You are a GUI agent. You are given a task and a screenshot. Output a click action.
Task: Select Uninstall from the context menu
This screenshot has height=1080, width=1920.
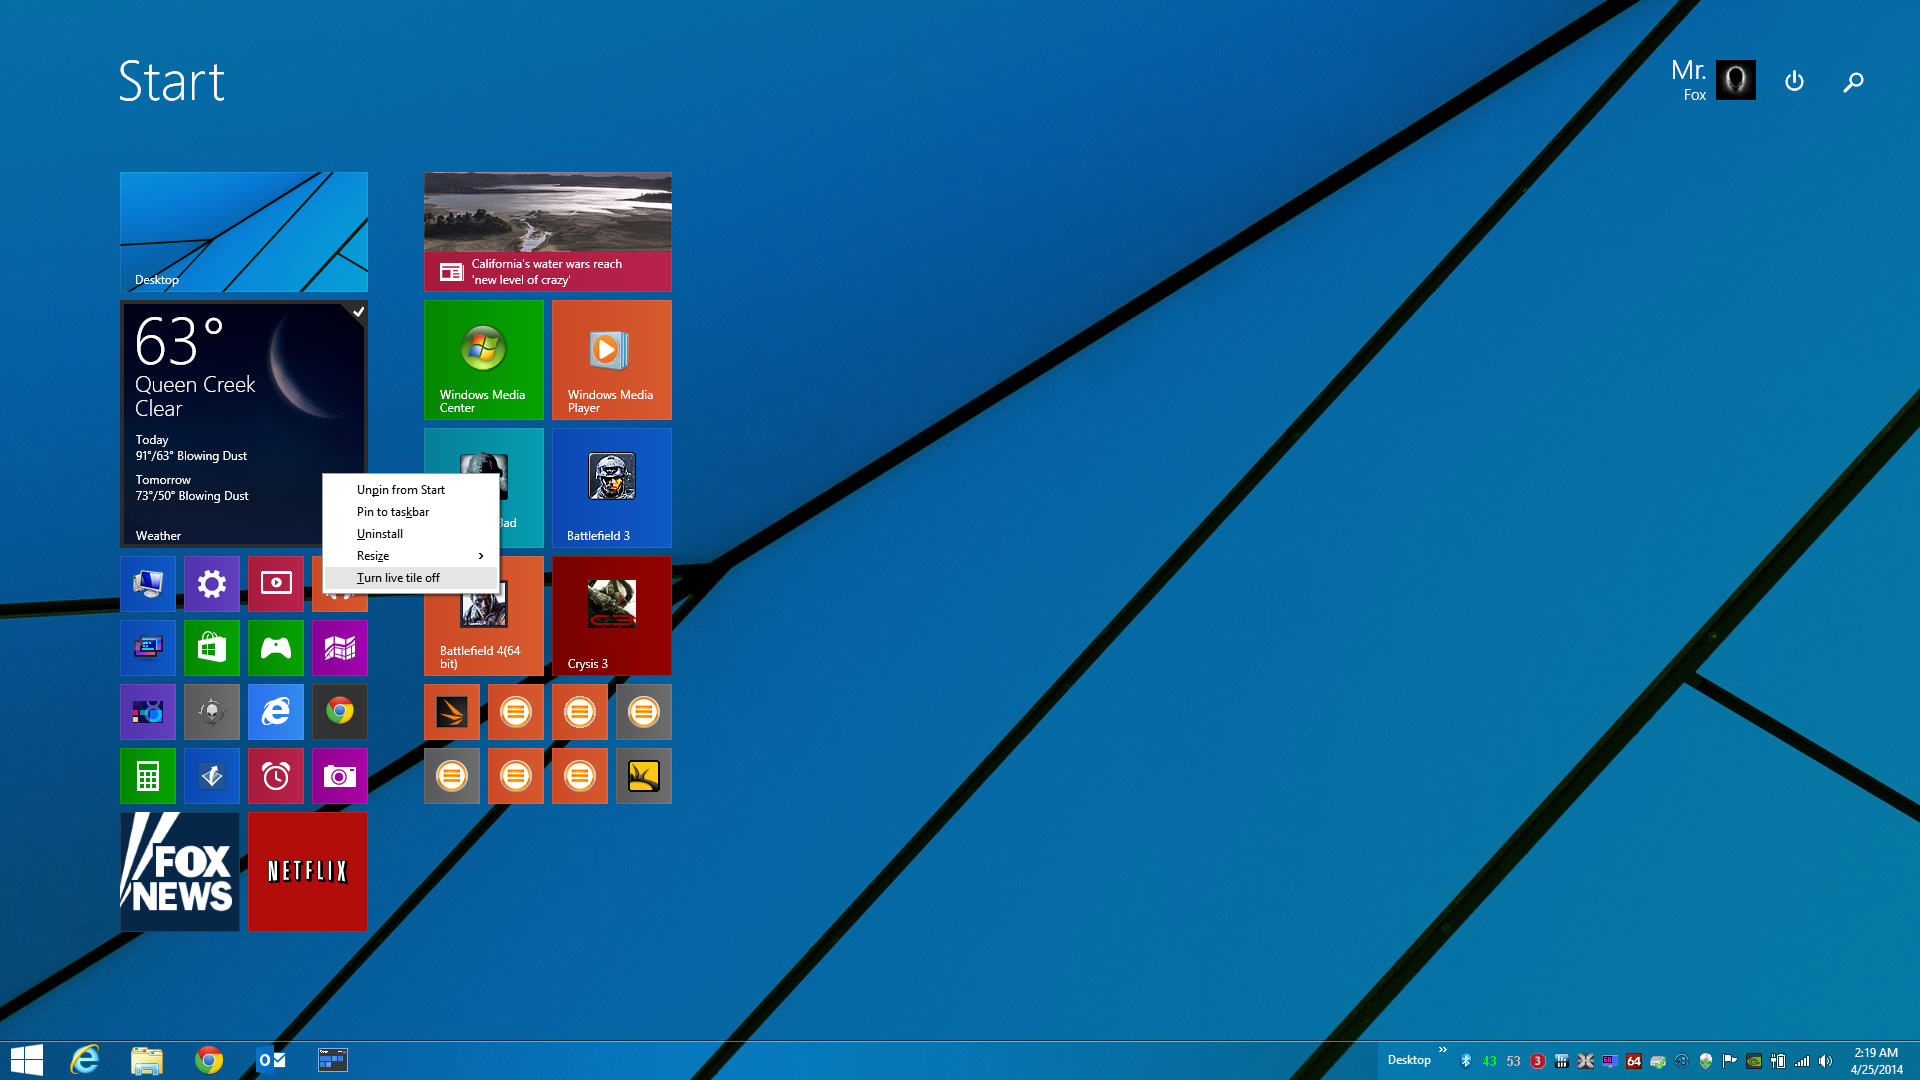point(411,534)
